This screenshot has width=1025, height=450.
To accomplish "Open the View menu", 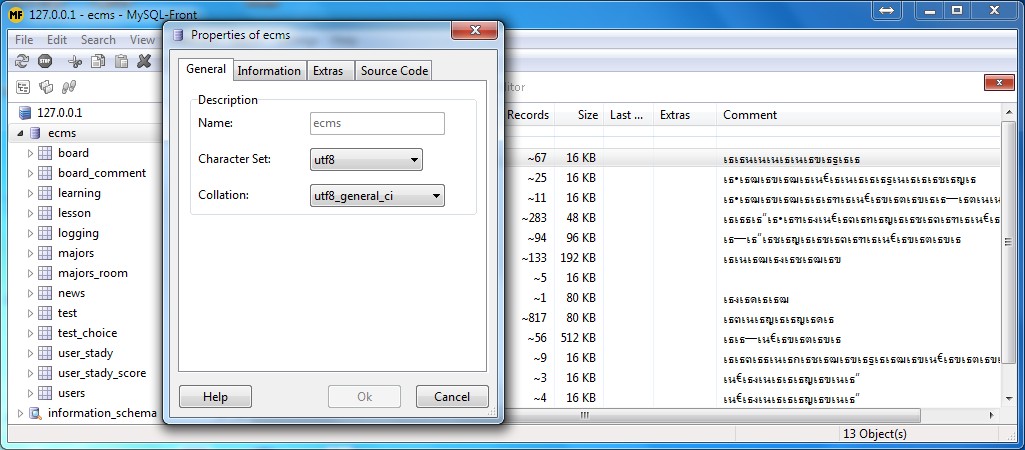I will [142, 40].
